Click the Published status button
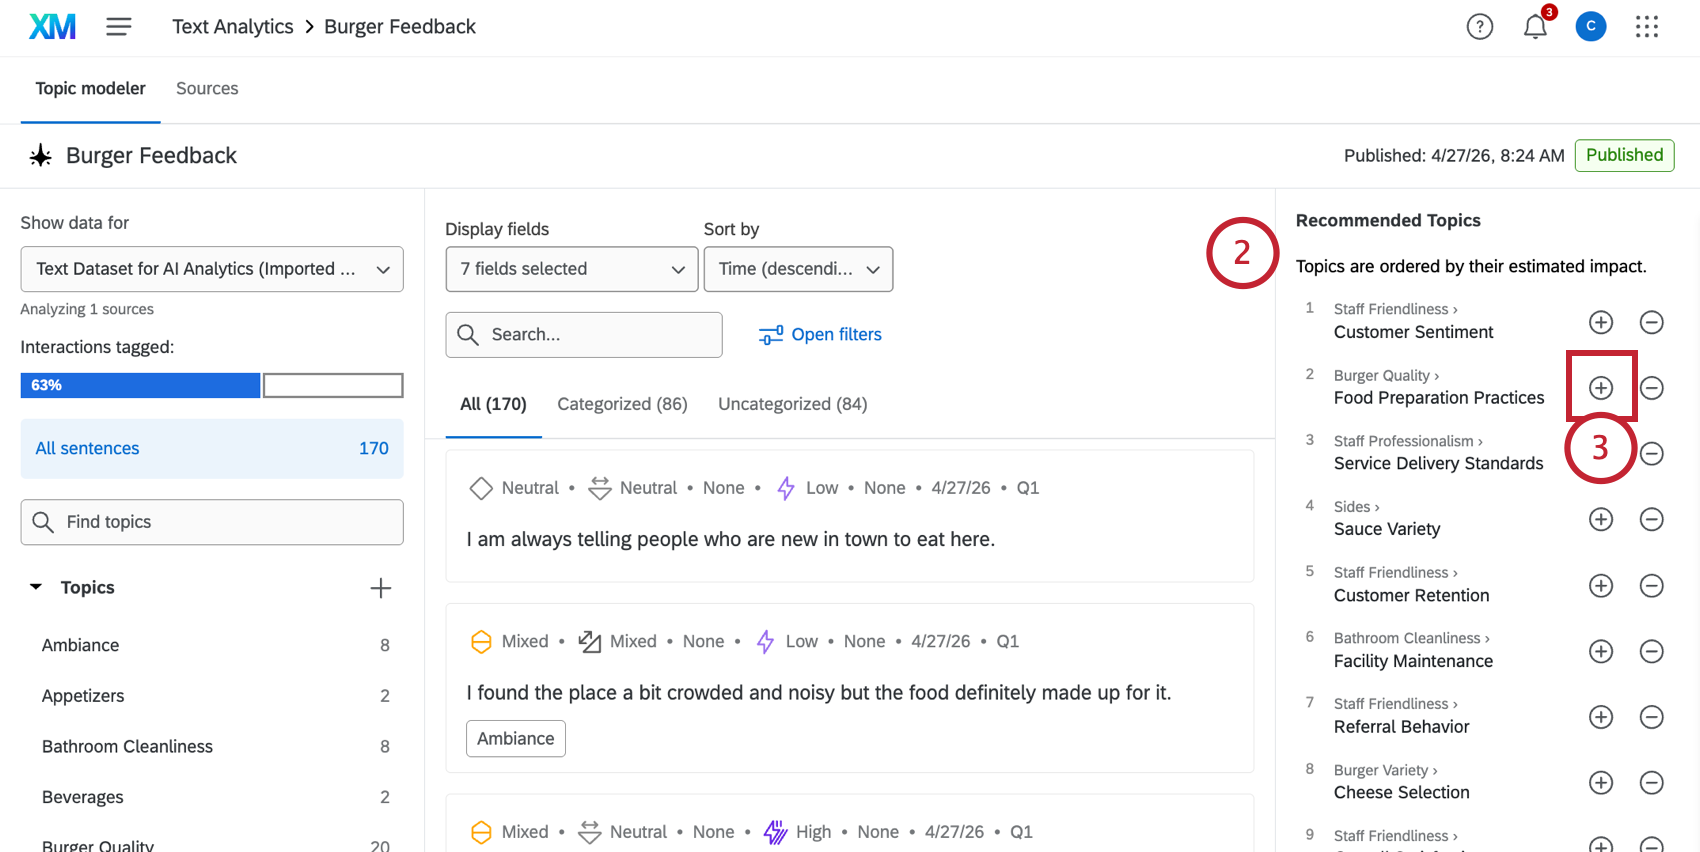Screen dimensions: 1700x852 click(x=1624, y=155)
